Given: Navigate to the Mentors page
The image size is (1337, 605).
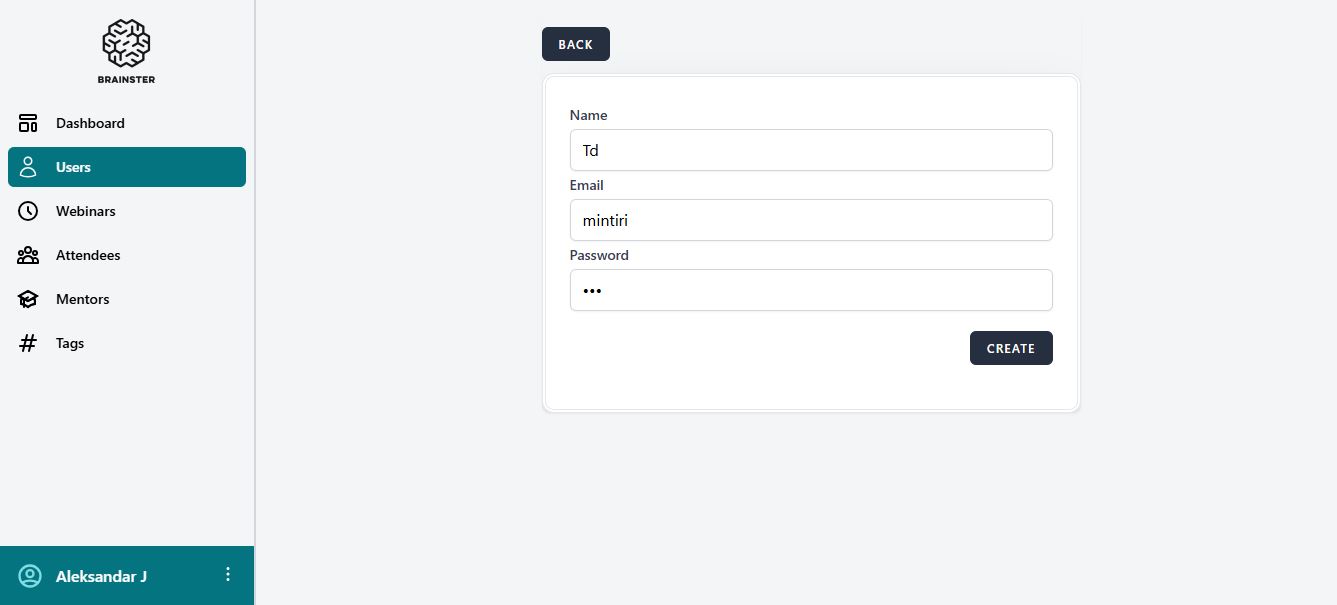Looking at the screenshot, I should (x=83, y=299).
